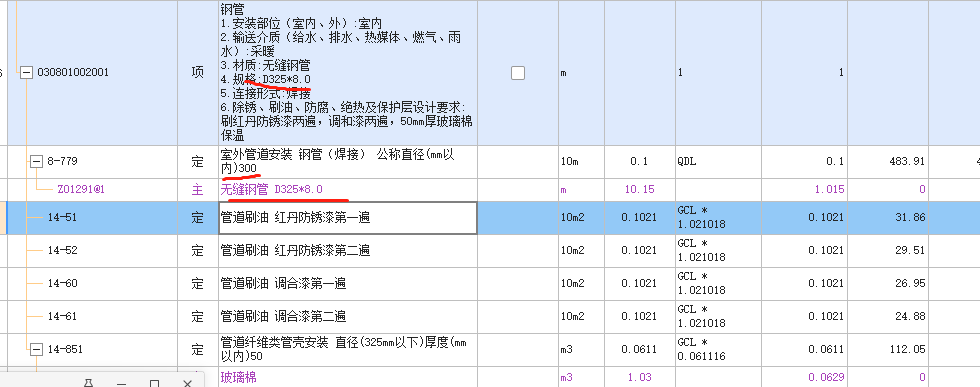Minimize the small floating window
The width and height of the screenshot is (980, 387).
[121, 383]
